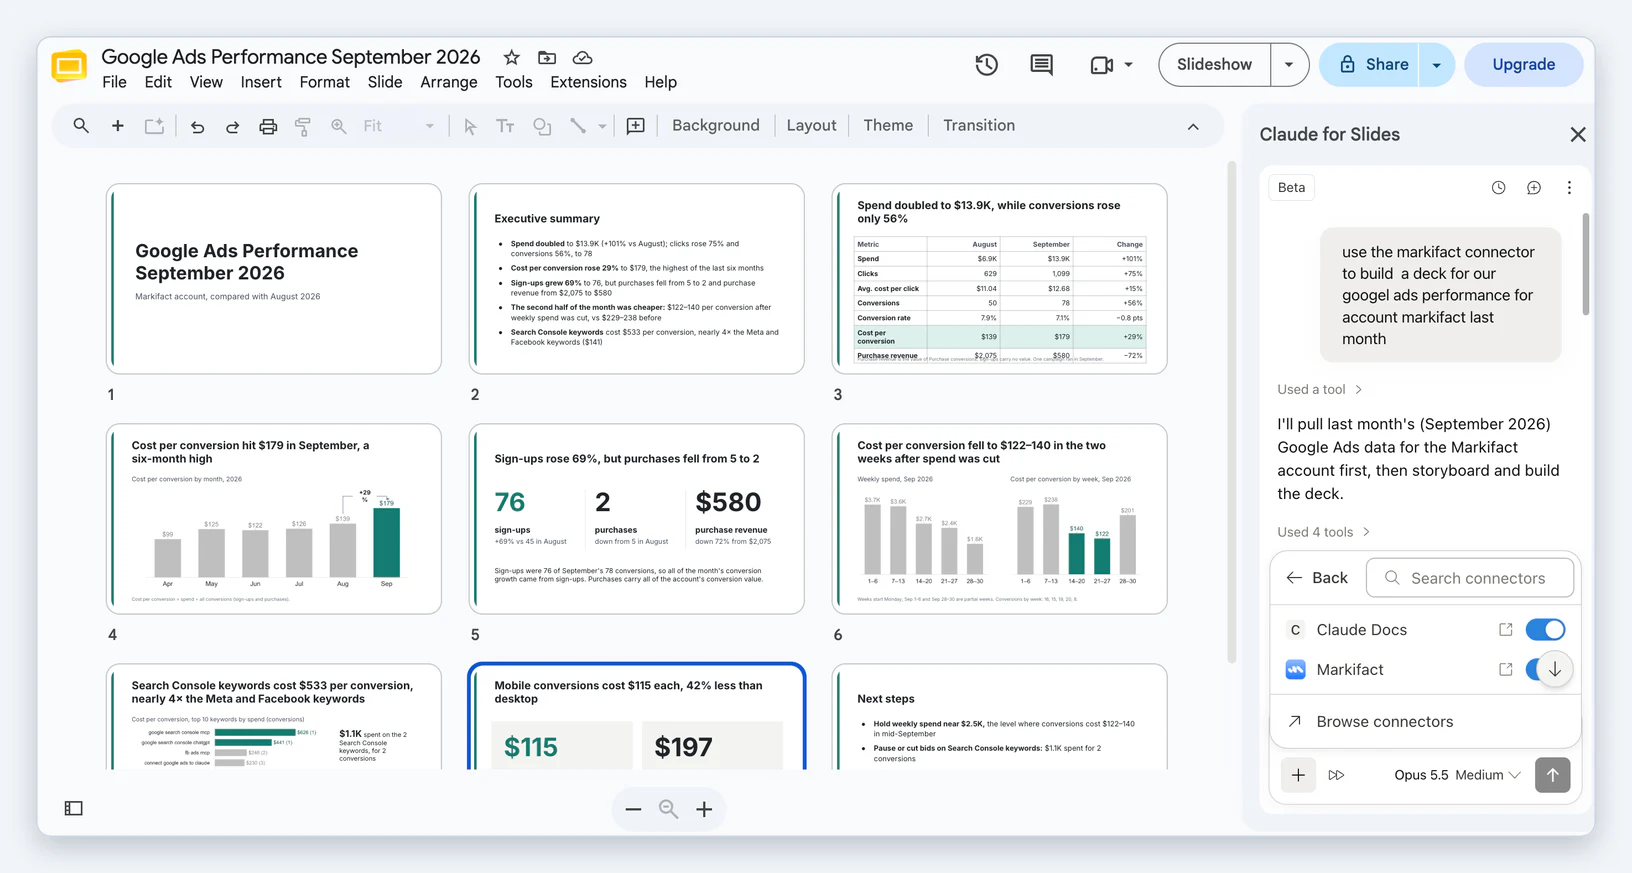1632x873 pixels.
Task: Open Claude panel more options menu
Action: pos(1569,188)
